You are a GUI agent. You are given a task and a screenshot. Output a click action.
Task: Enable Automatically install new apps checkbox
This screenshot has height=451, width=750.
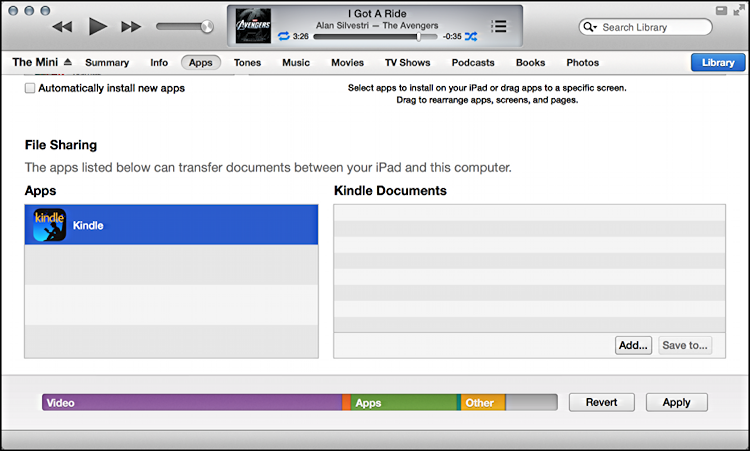pyautogui.click(x=30, y=88)
